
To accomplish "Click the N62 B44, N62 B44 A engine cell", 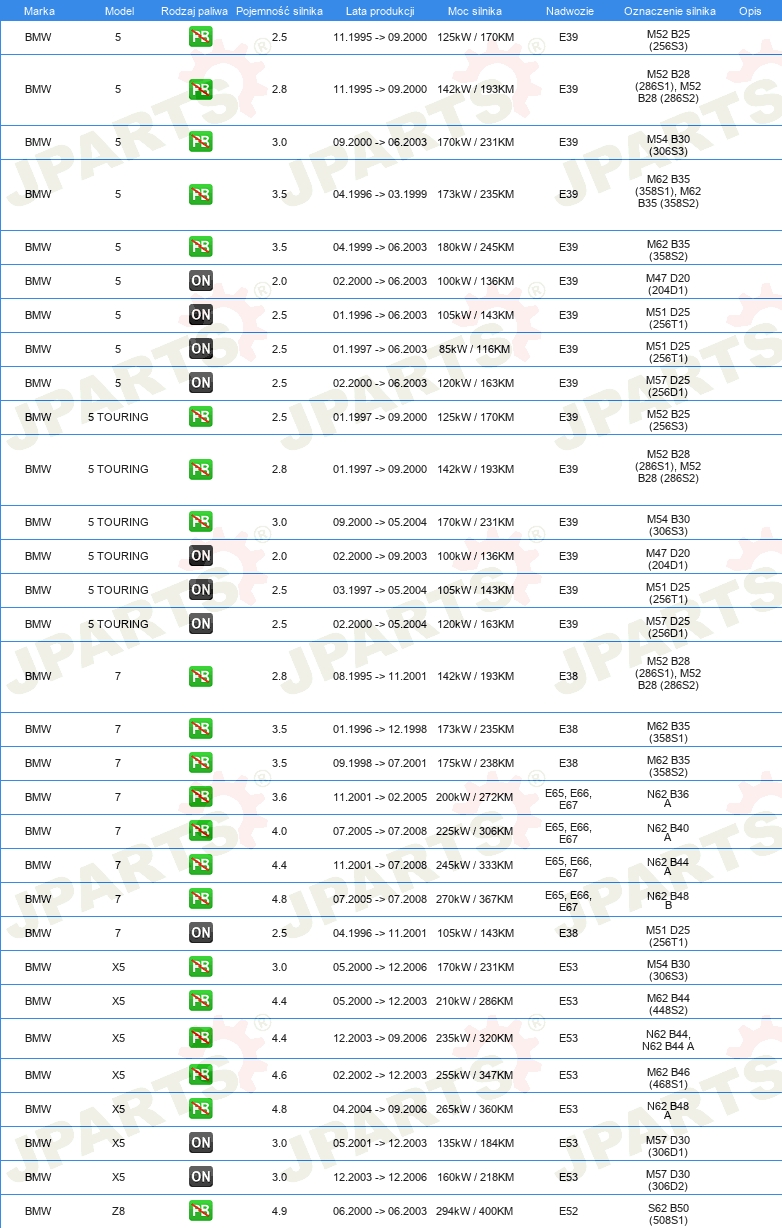I will point(668,1040).
